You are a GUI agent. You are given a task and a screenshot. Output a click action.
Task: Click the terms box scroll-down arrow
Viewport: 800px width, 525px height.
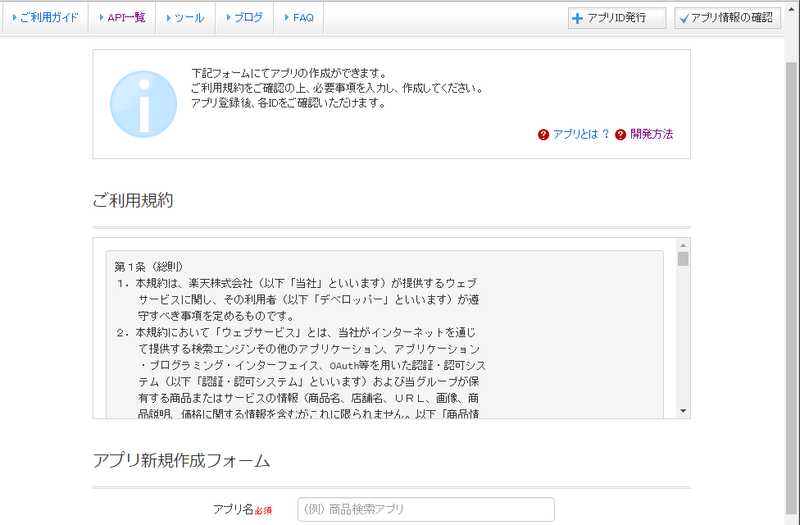(x=683, y=411)
